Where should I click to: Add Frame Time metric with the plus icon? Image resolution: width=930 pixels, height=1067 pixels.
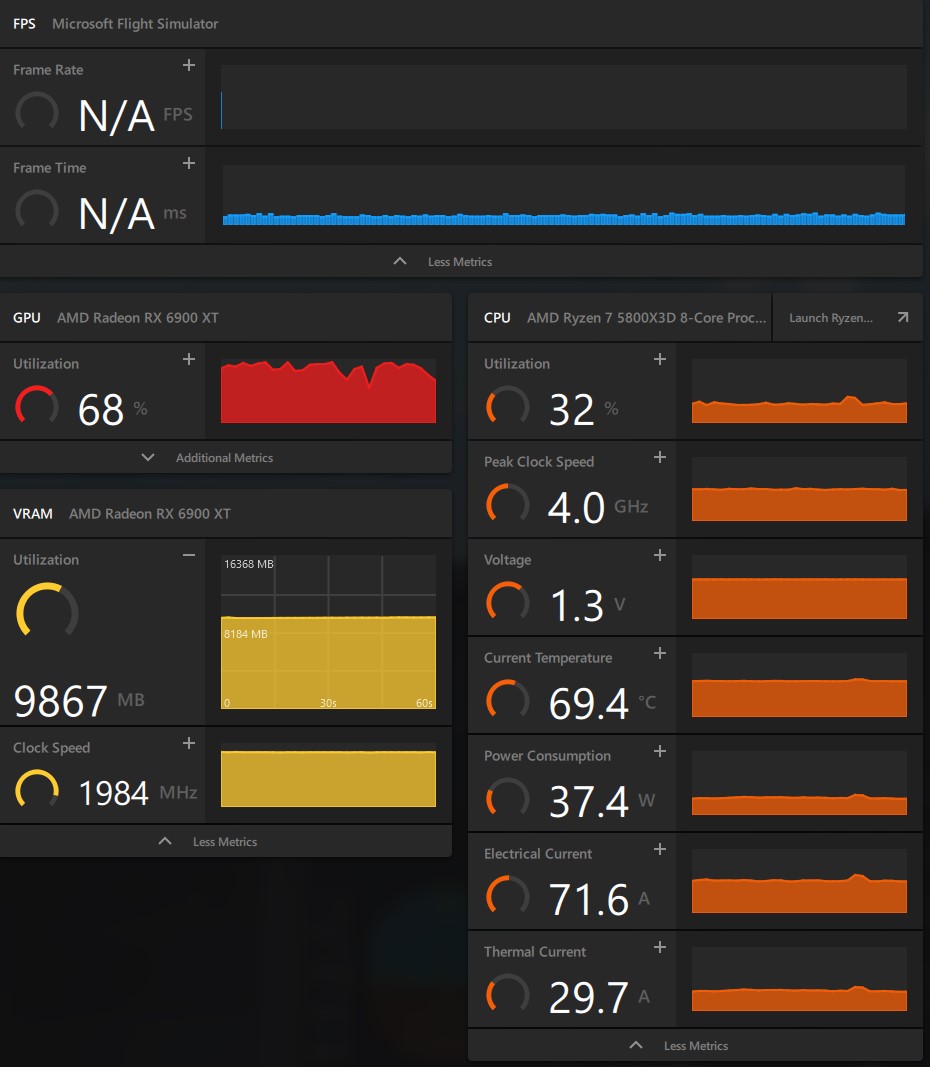[x=188, y=163]
